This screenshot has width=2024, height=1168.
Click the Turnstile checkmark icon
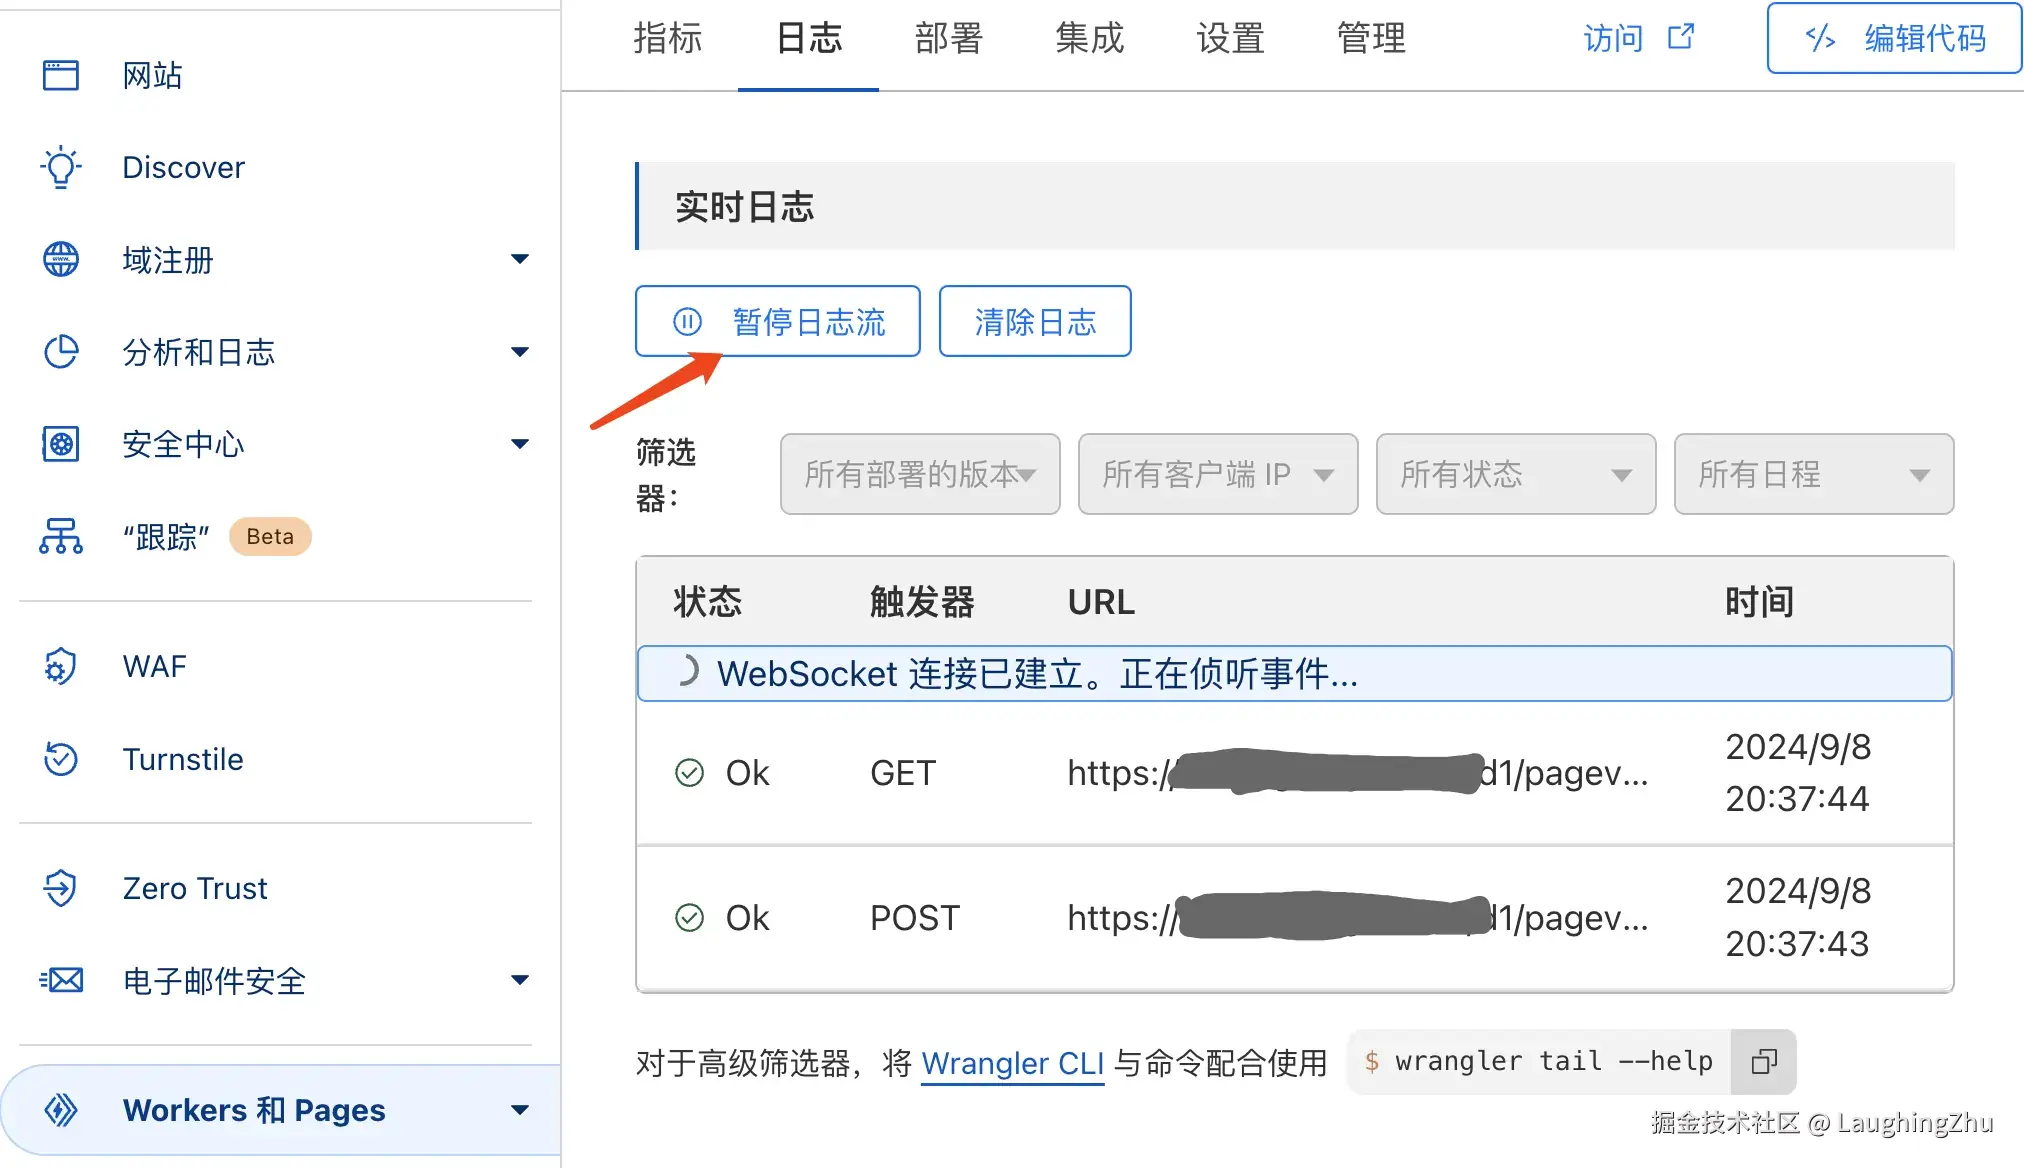(61, 759)
